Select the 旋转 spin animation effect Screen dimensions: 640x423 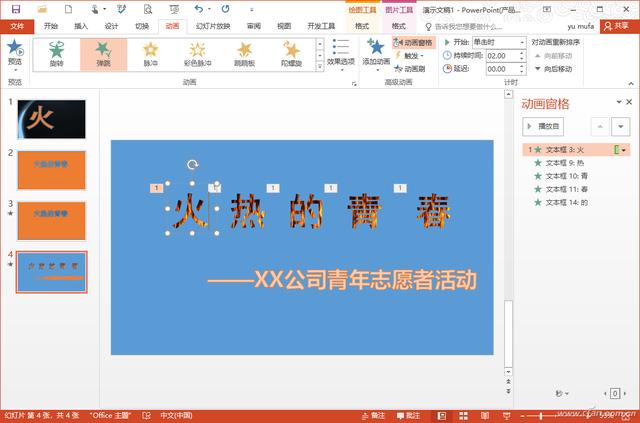pos(57,54)
